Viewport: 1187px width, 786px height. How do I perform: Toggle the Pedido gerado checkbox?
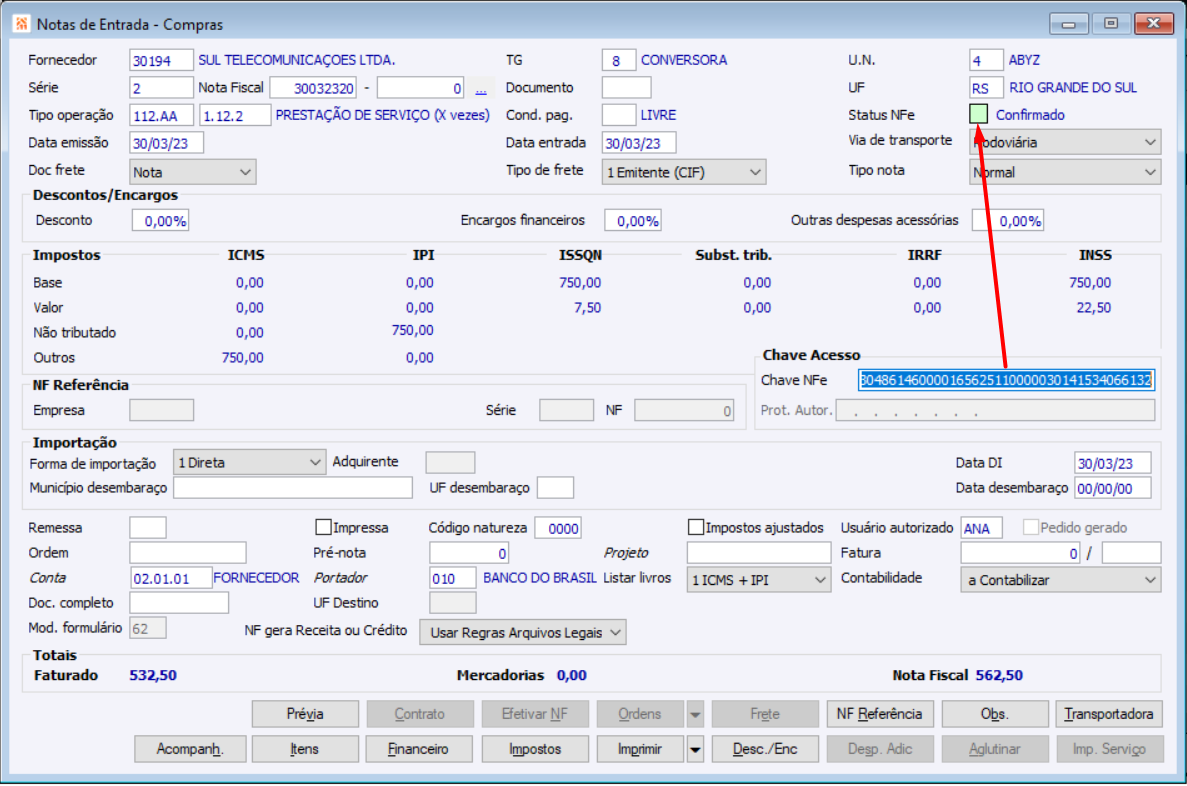point(1030,527)
